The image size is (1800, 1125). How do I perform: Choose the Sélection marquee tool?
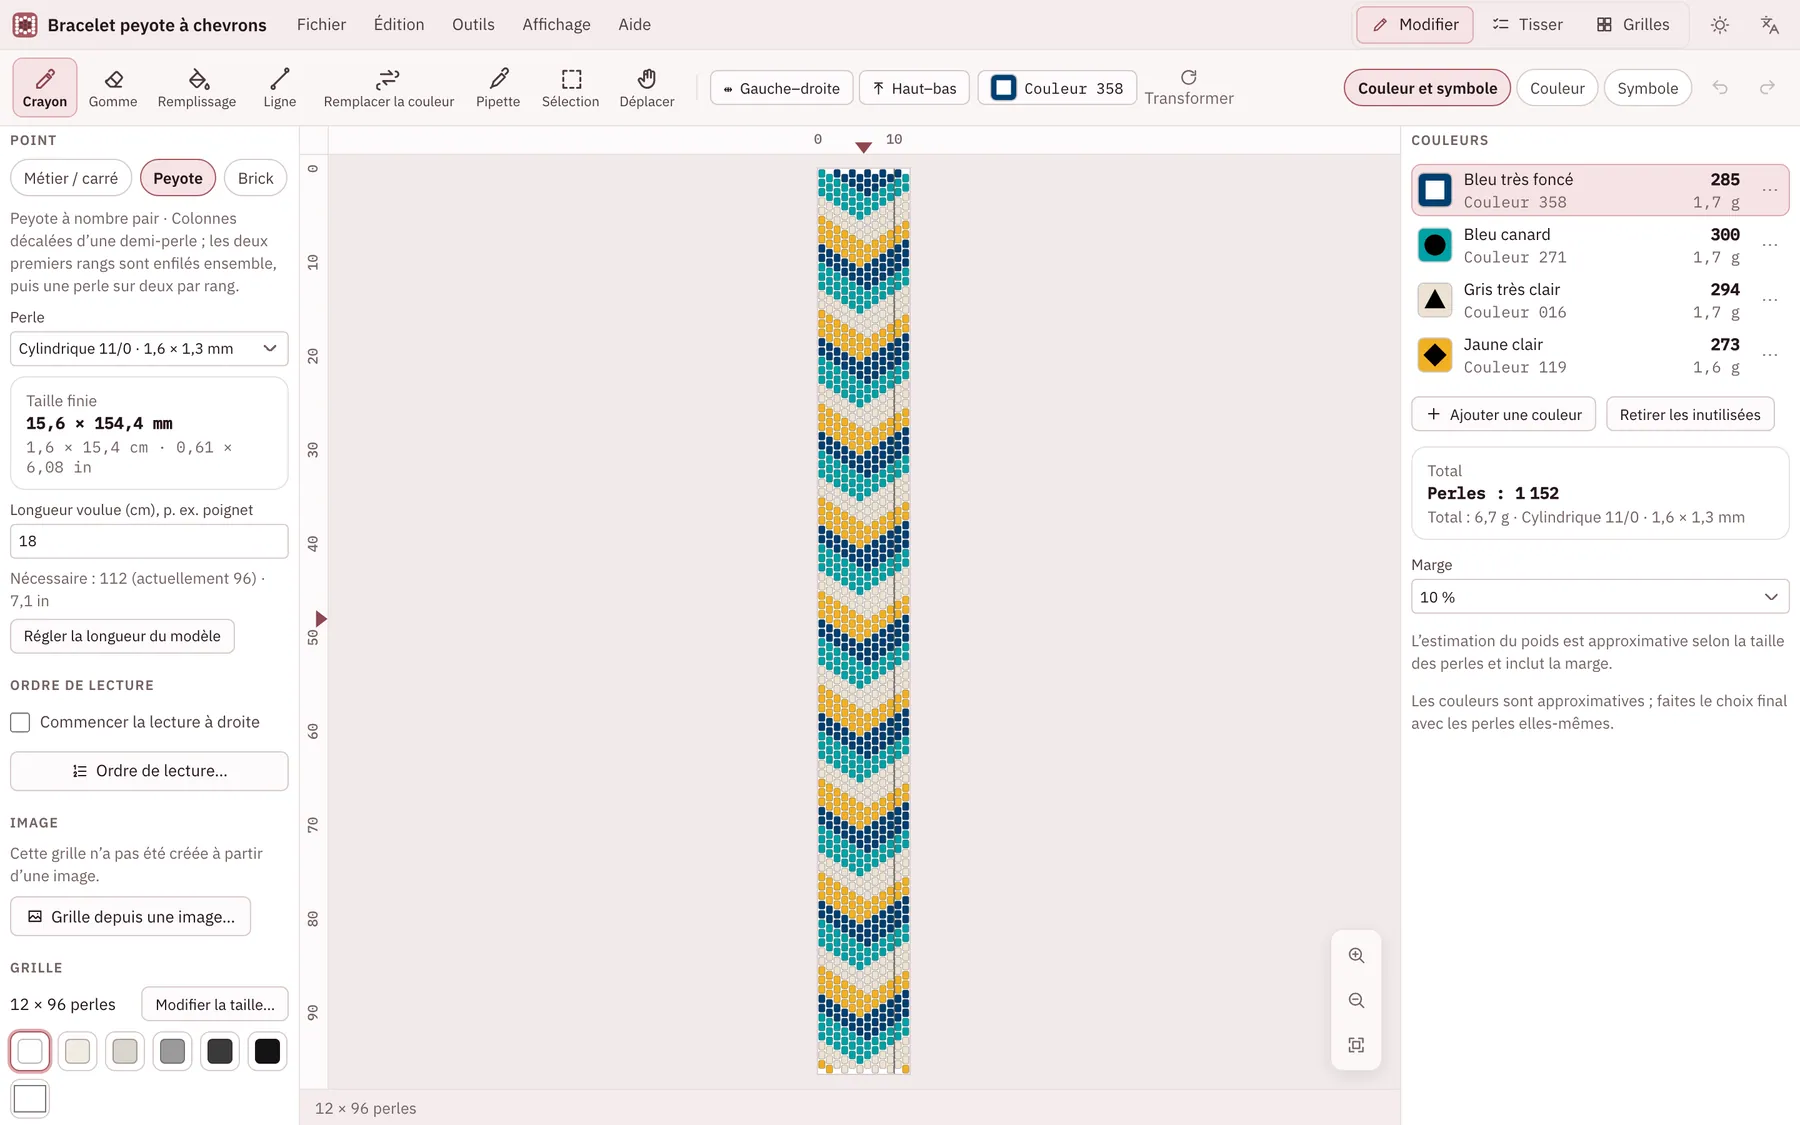[571, 87]
